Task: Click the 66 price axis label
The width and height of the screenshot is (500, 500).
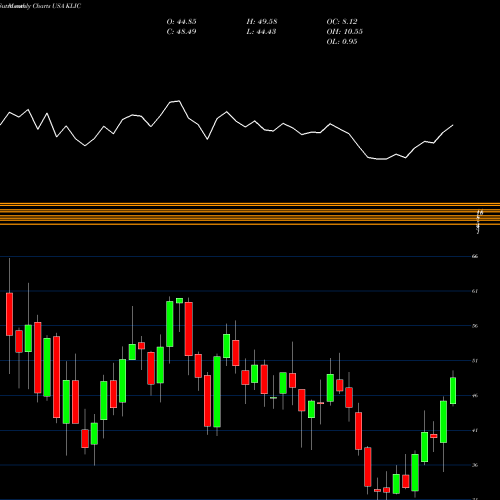Action: (475, 256)
